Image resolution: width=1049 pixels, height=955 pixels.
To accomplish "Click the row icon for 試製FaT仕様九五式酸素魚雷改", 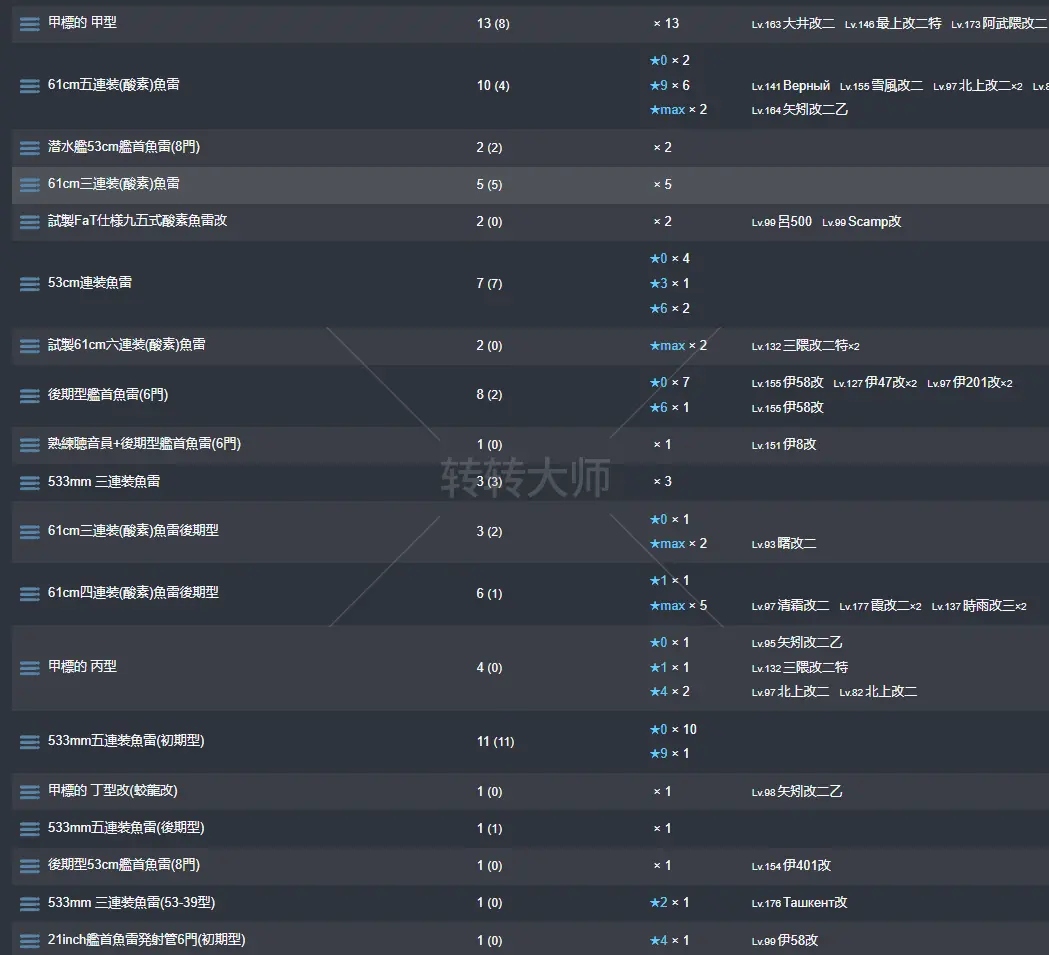I will tap(30, 221).
